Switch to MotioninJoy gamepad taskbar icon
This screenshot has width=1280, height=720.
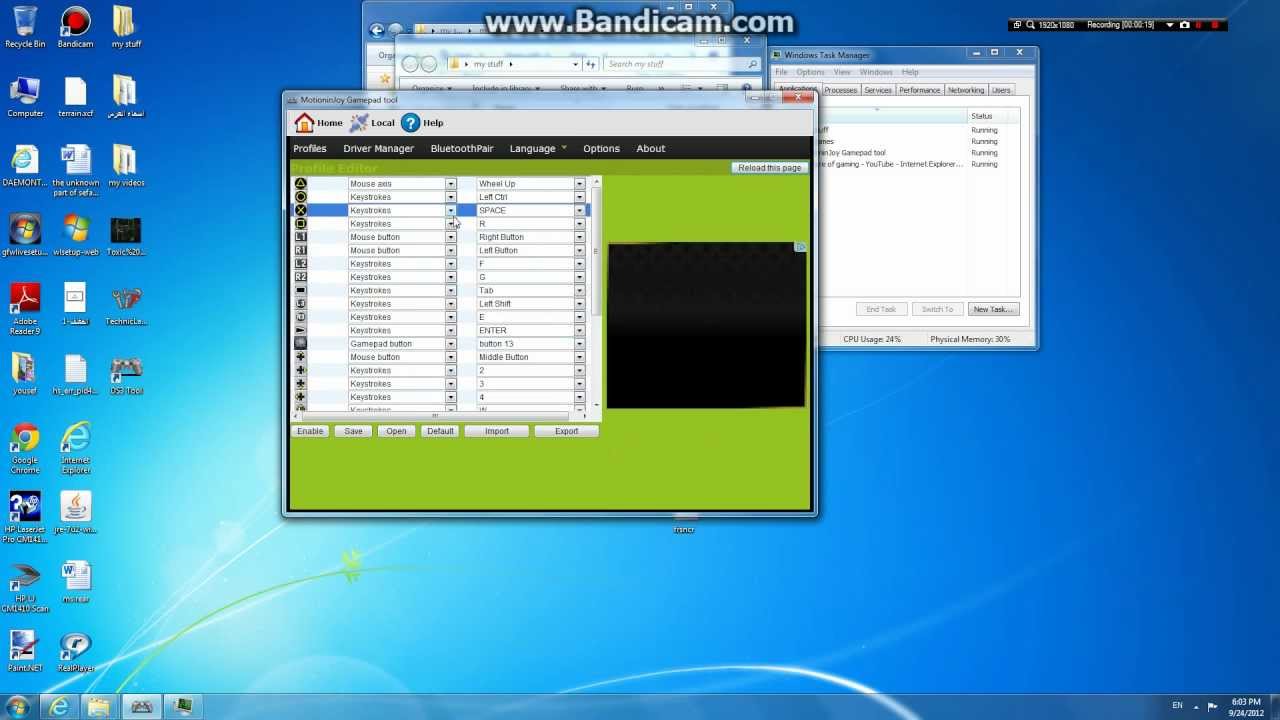click(x=142, y=707)
